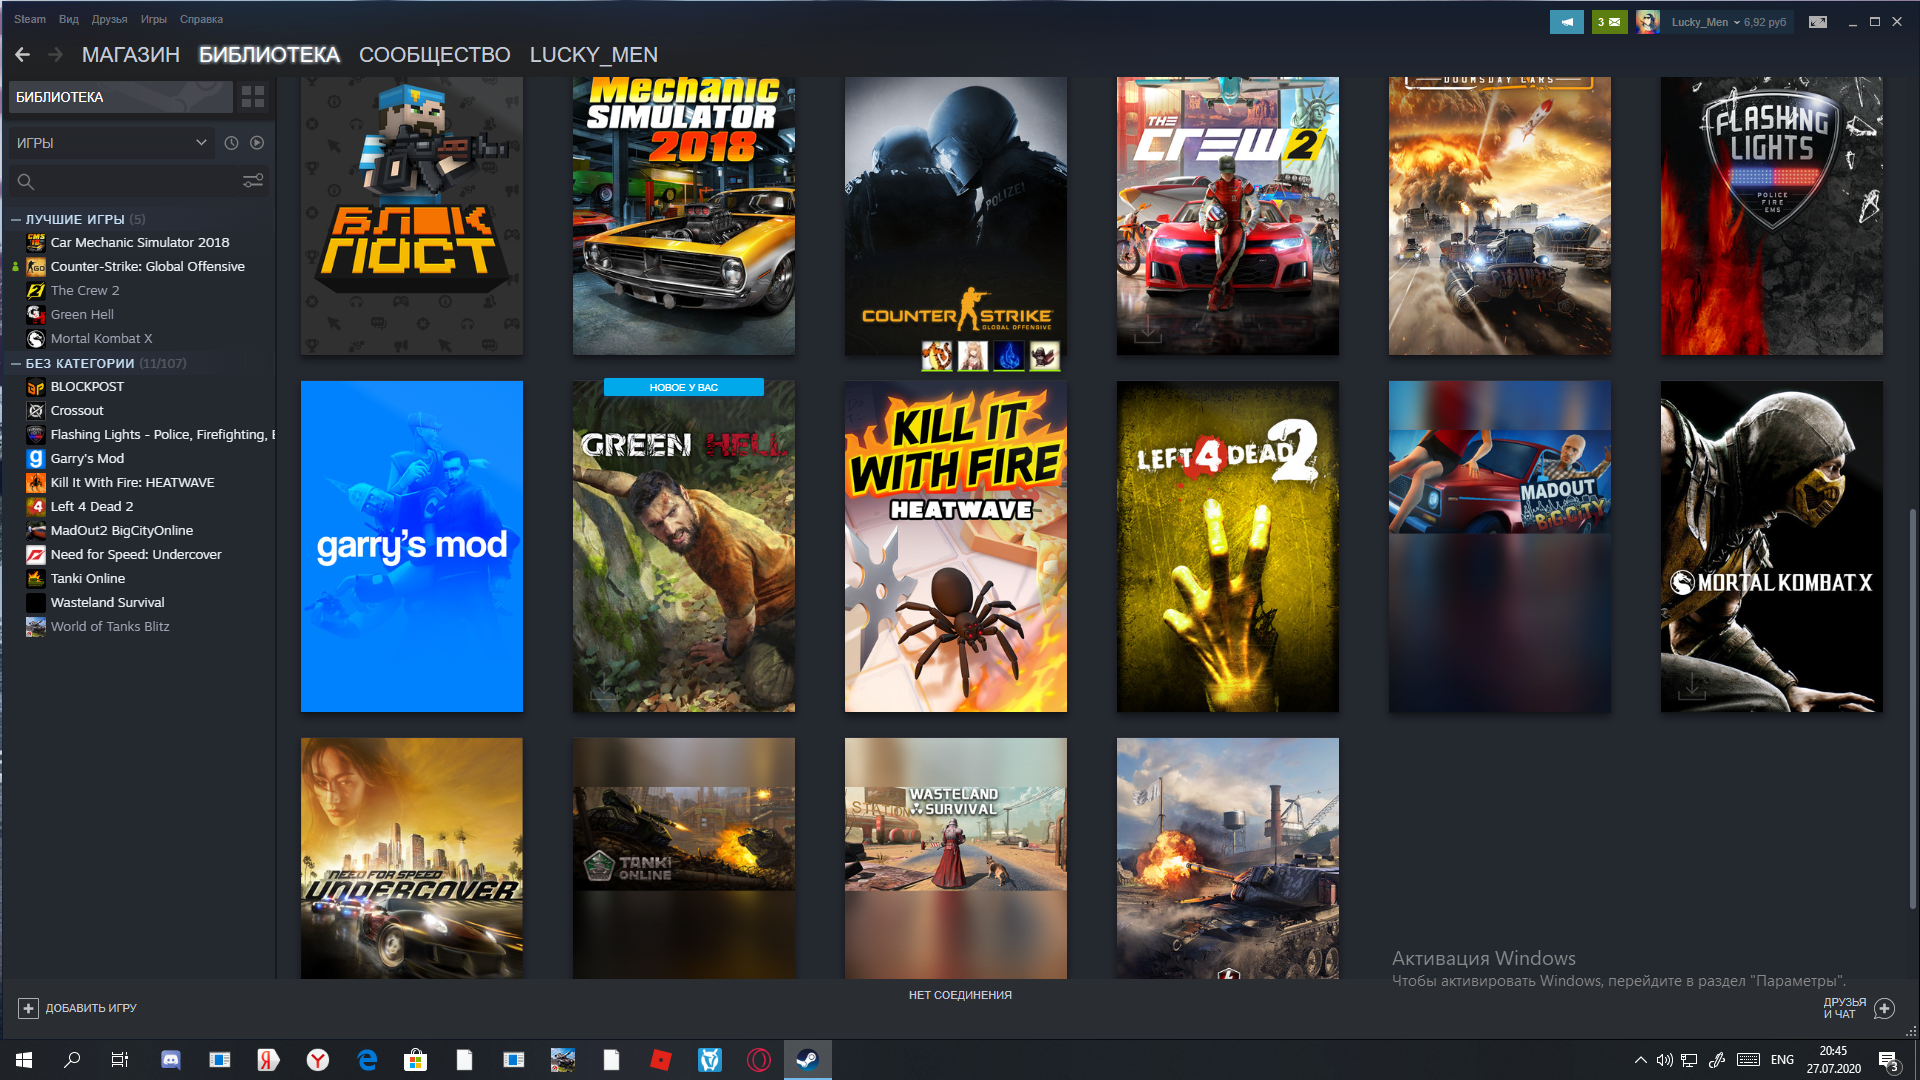
Task: Download icon on Mortal Kombat X cover
Action: (x=1692, y=687)
